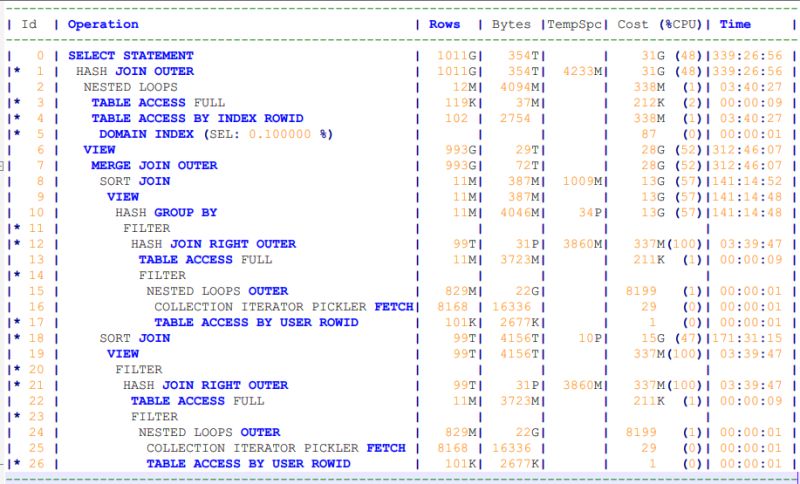Click the Operation column header

103,24
